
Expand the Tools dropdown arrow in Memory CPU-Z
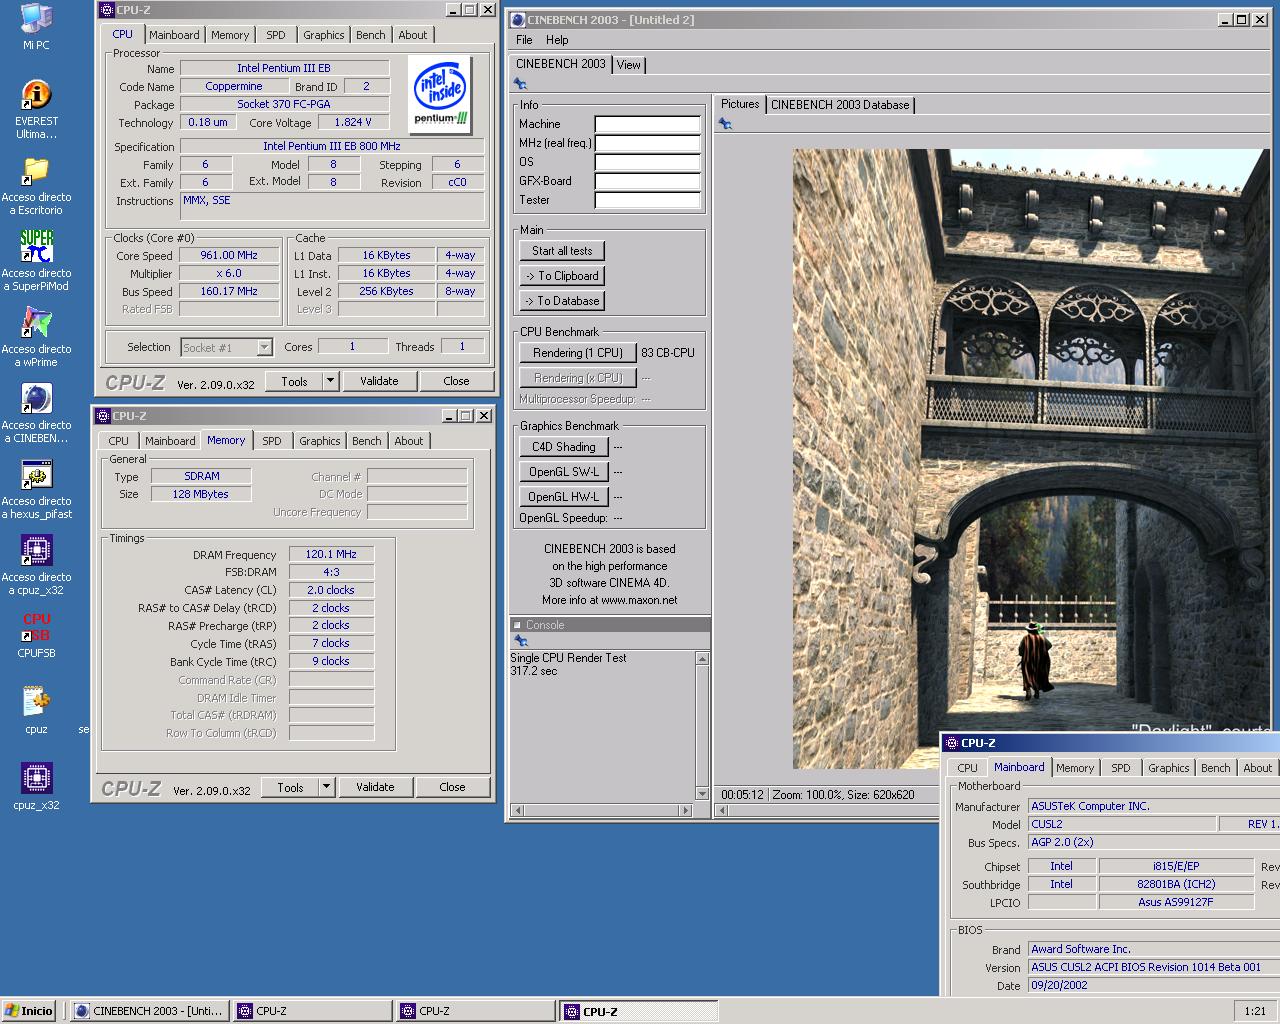pyautogui.click(x=326, y=787)
